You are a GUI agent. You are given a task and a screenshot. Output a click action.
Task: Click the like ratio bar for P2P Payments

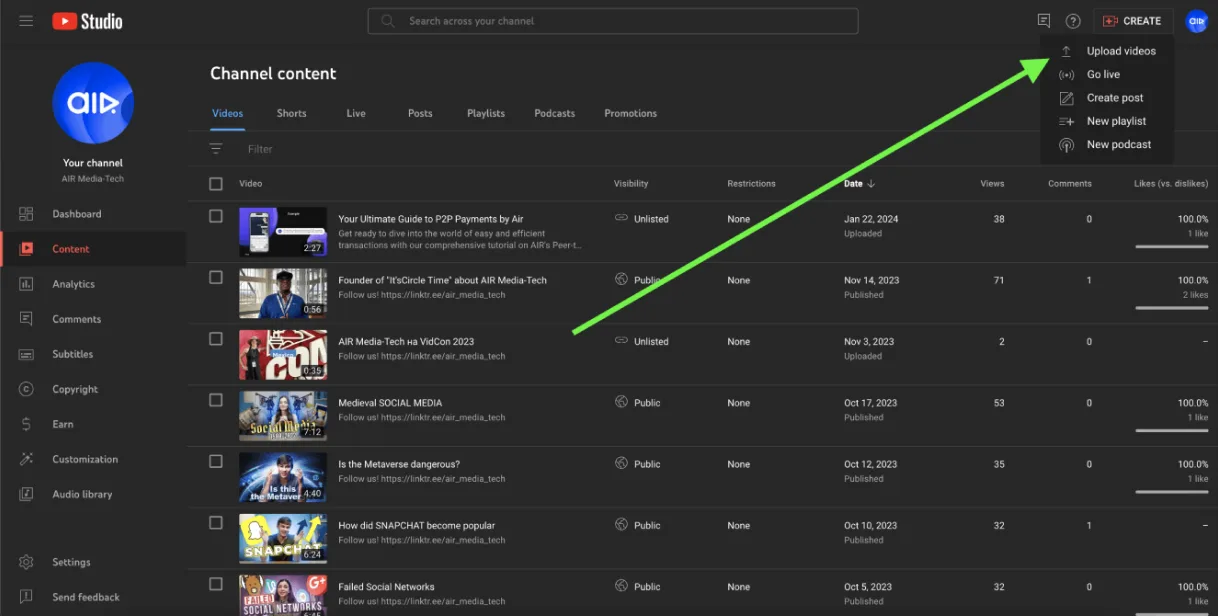coord(1172,246)
